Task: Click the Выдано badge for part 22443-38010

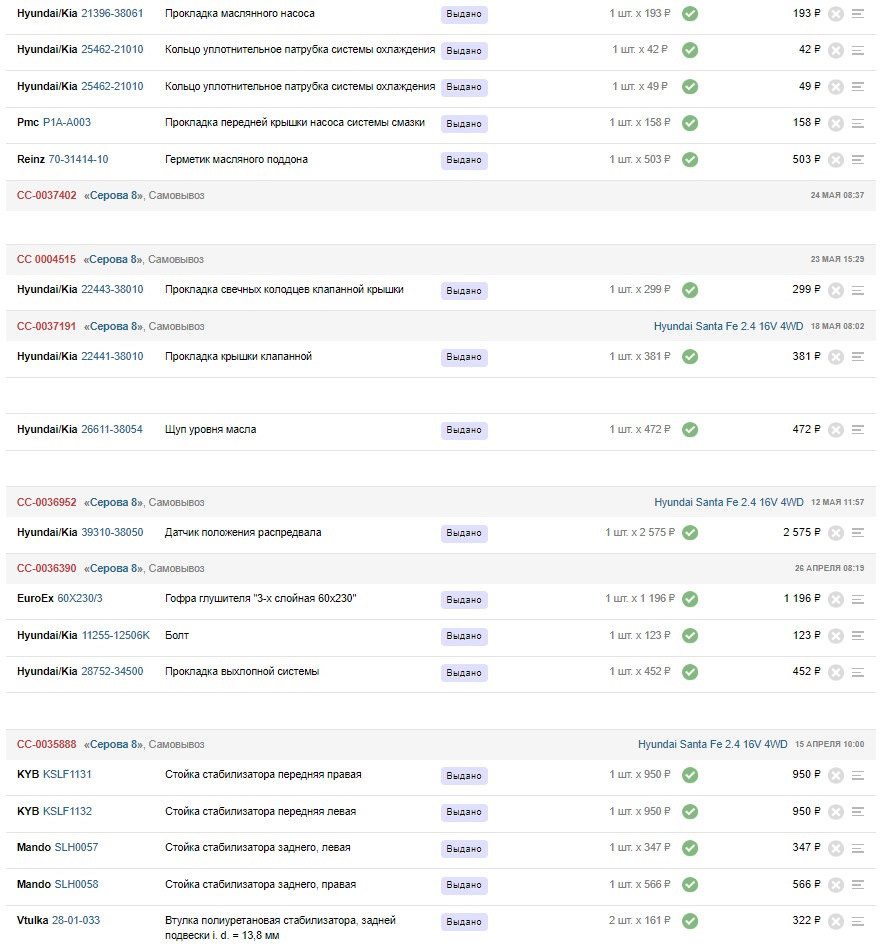Action: [464, 291]
